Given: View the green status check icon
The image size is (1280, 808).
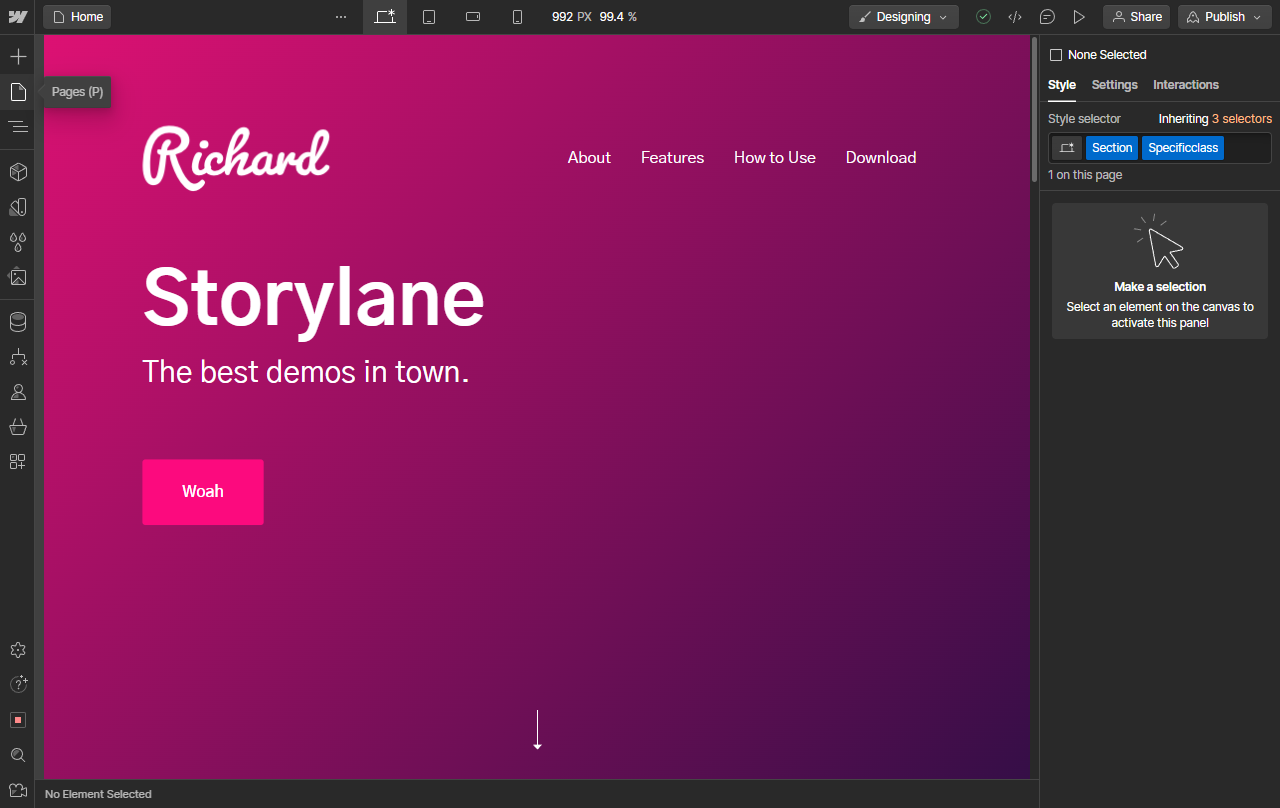Looking at the screenshot, I should pyautogui.click(x=984, y=17).
